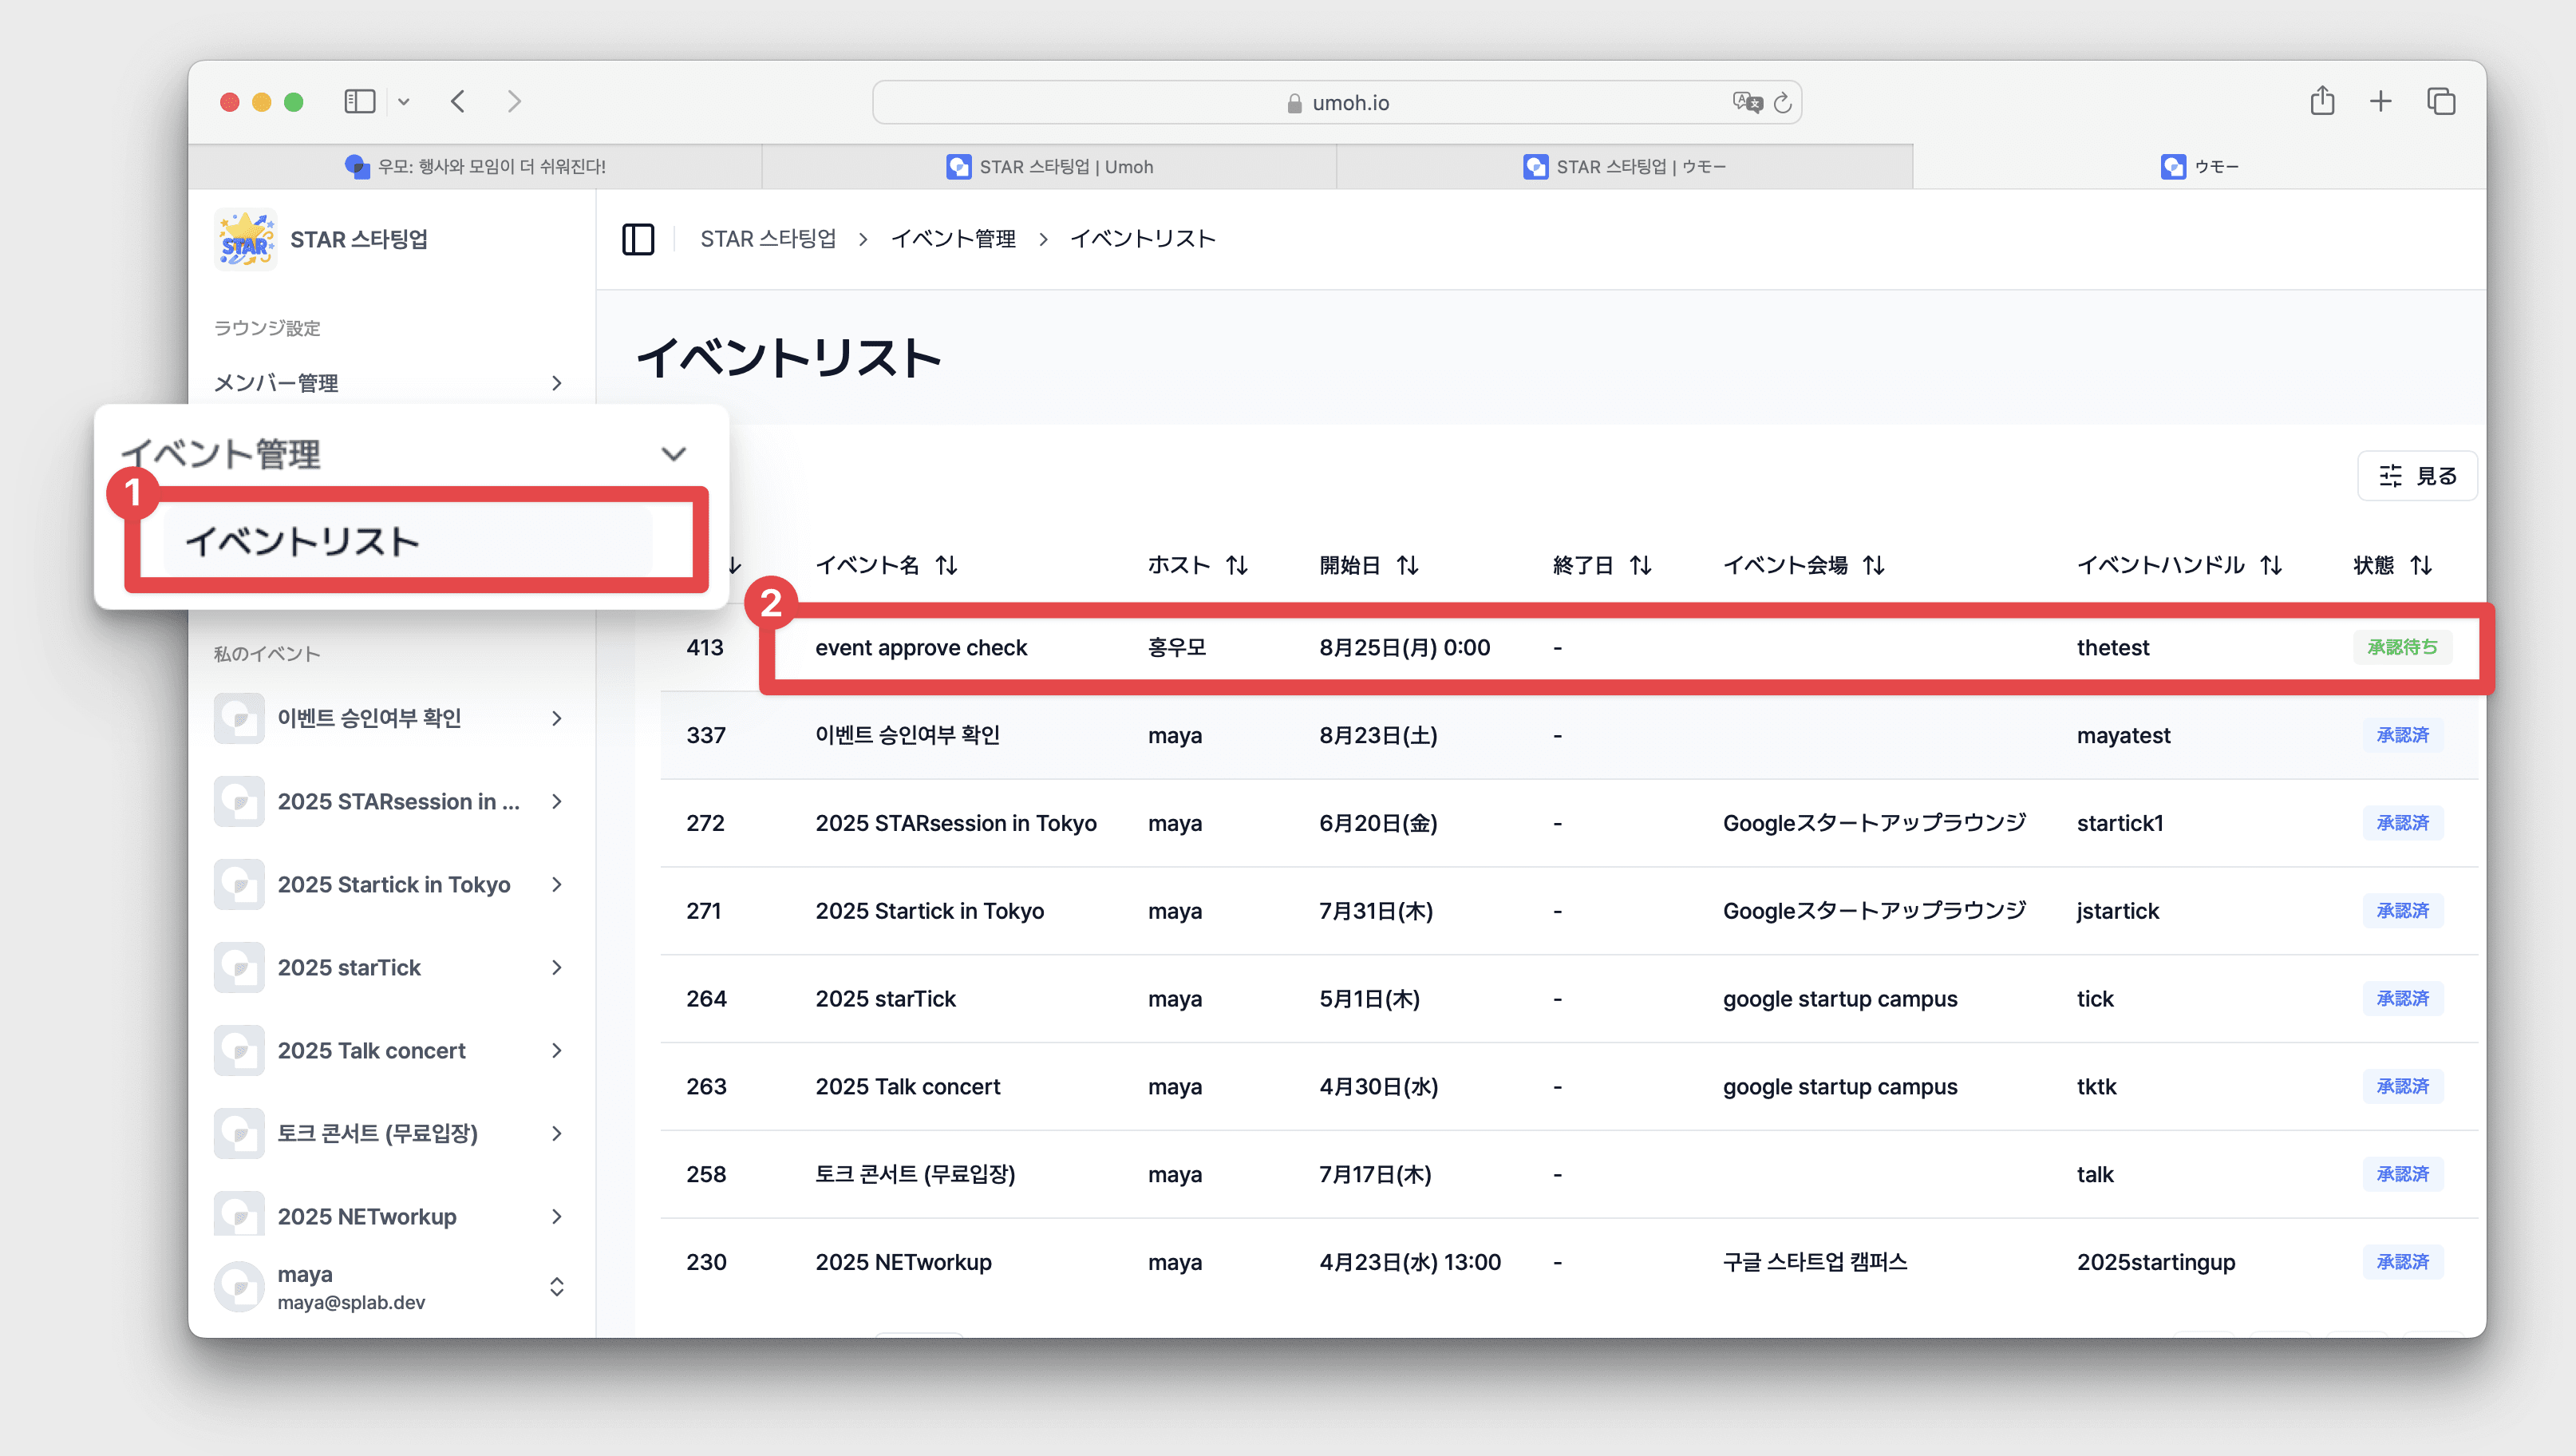Open the Share icon in Safari toolbar
The width and height of the screenshot is (2576, 1456).
click(2322, 101)
